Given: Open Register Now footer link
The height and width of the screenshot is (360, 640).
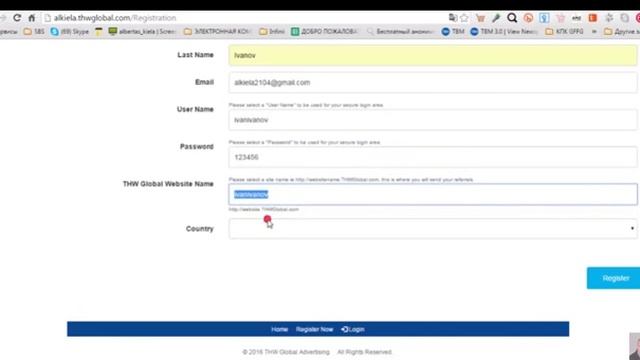Looking at the screenshot, I should tap(314, 329).
